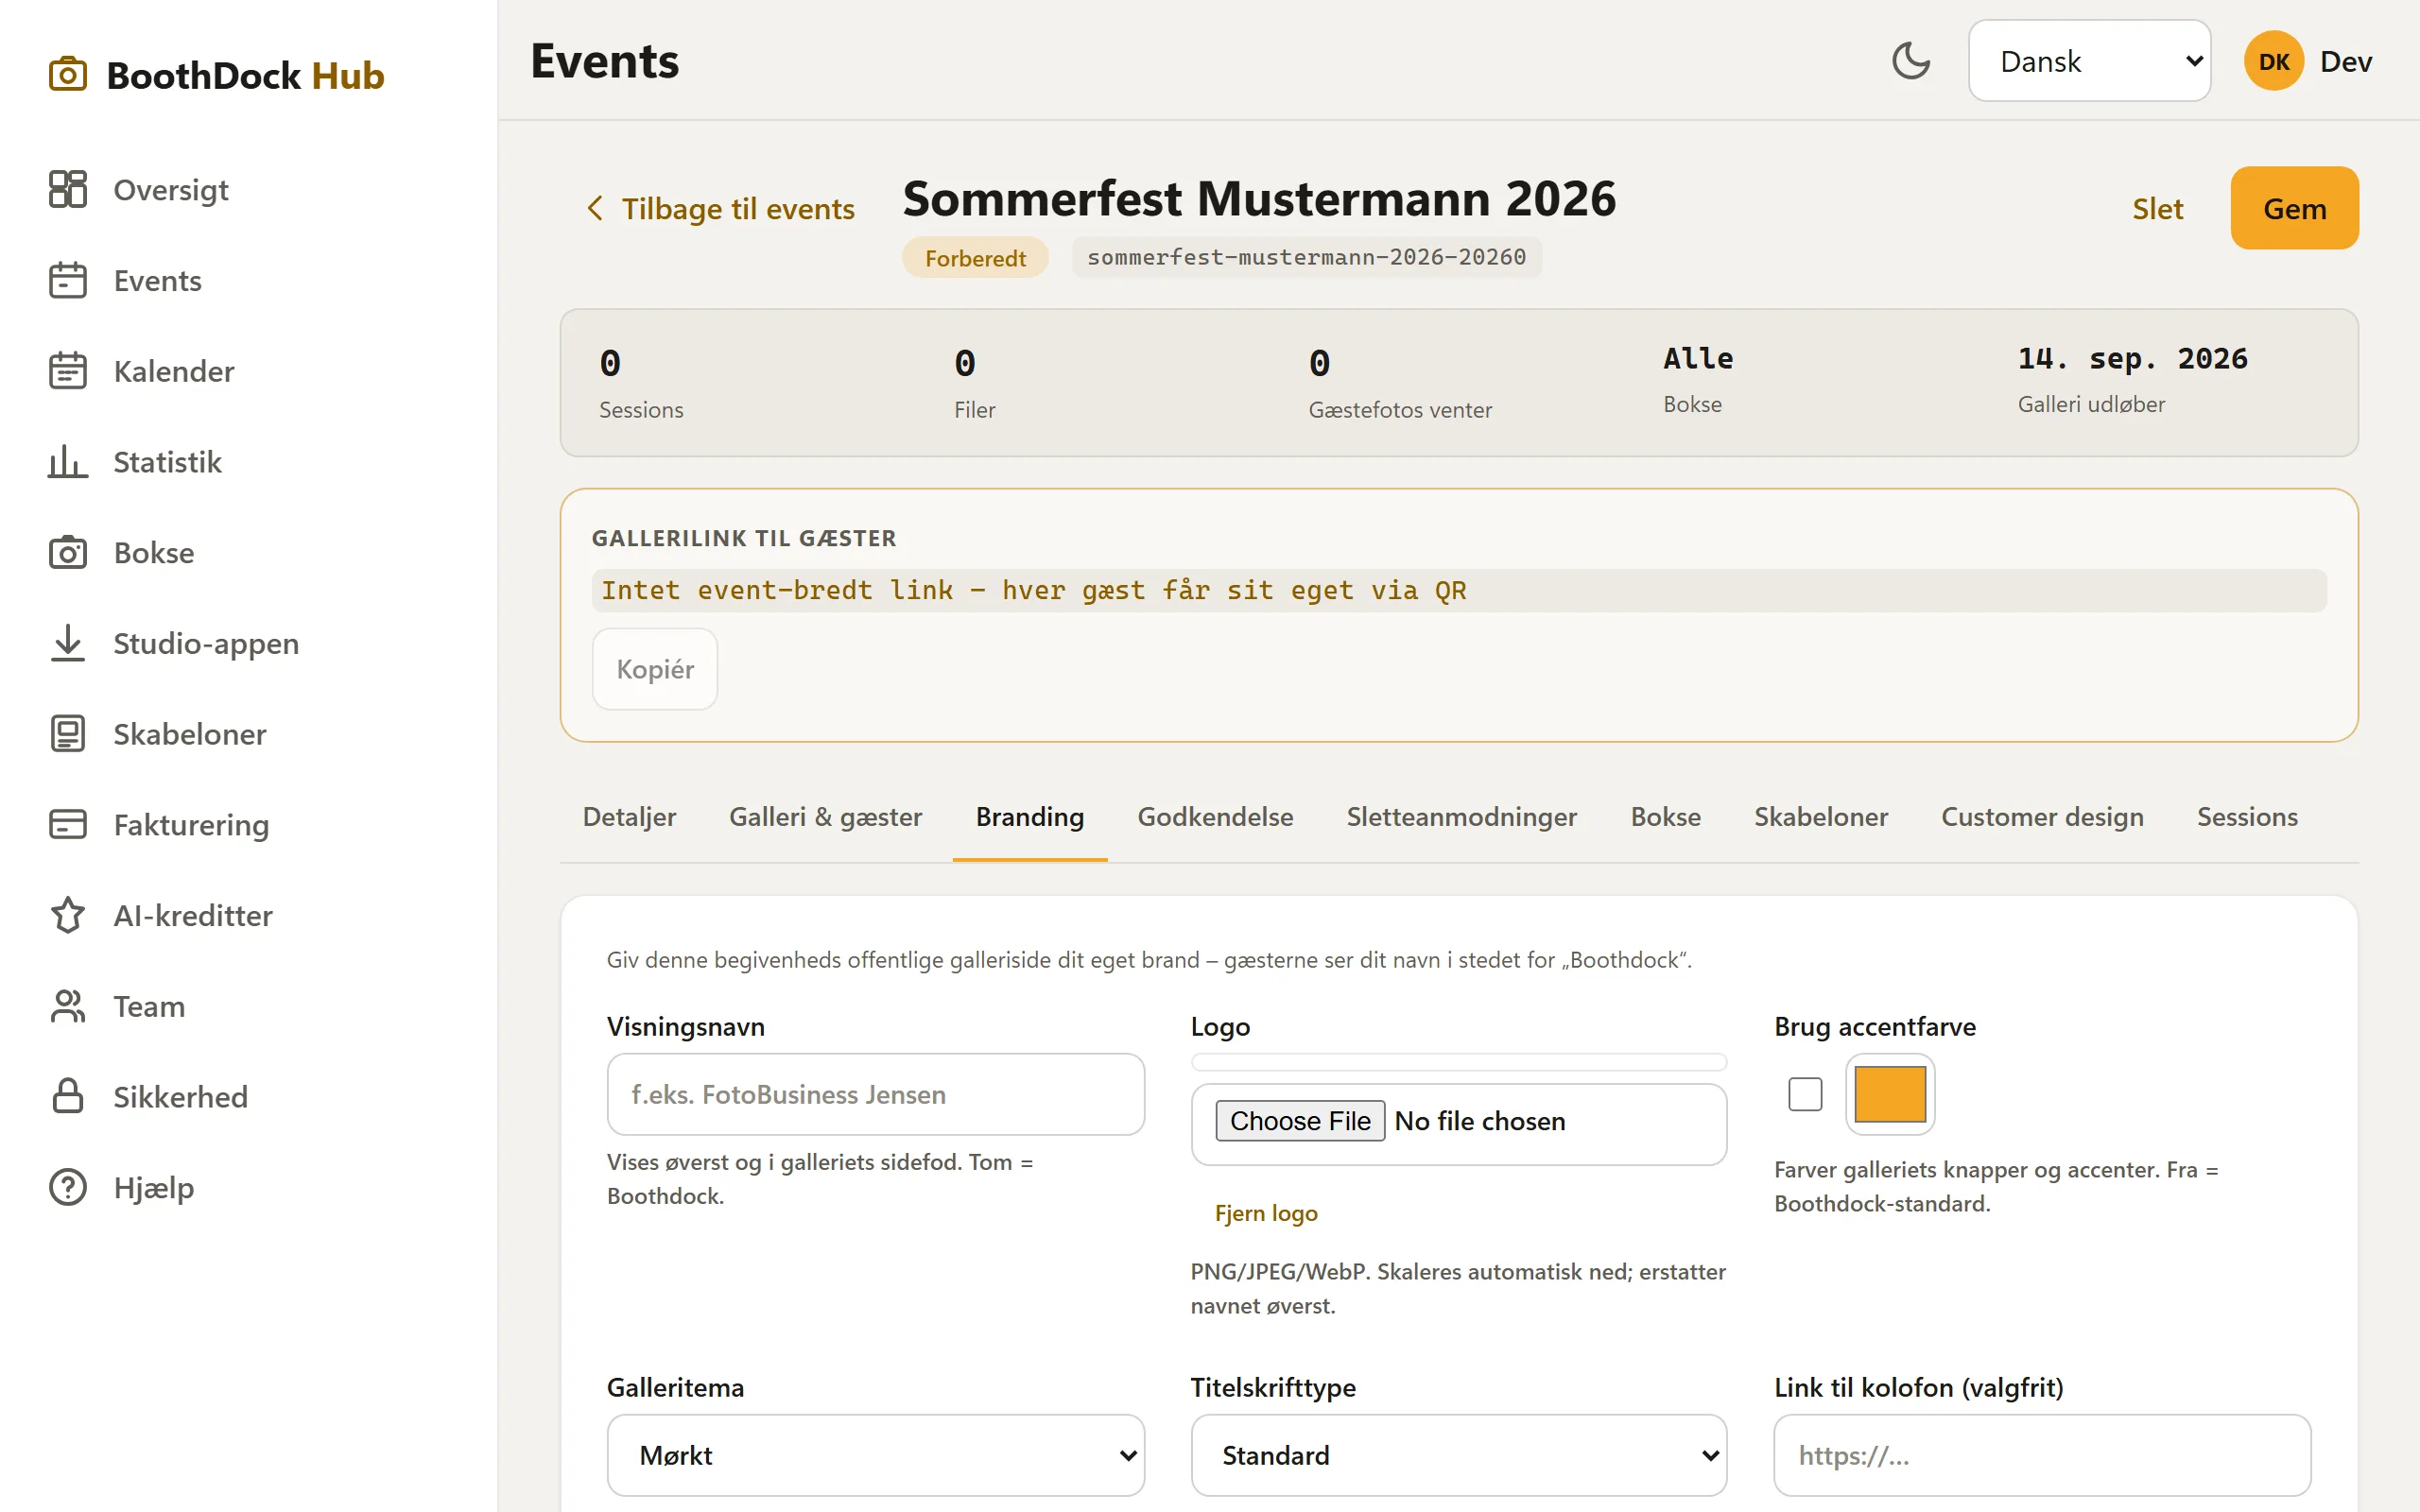Open the Skabeloner template icon in sidebar
This screenshot has width=2420, height=1512.
(68, 733)
